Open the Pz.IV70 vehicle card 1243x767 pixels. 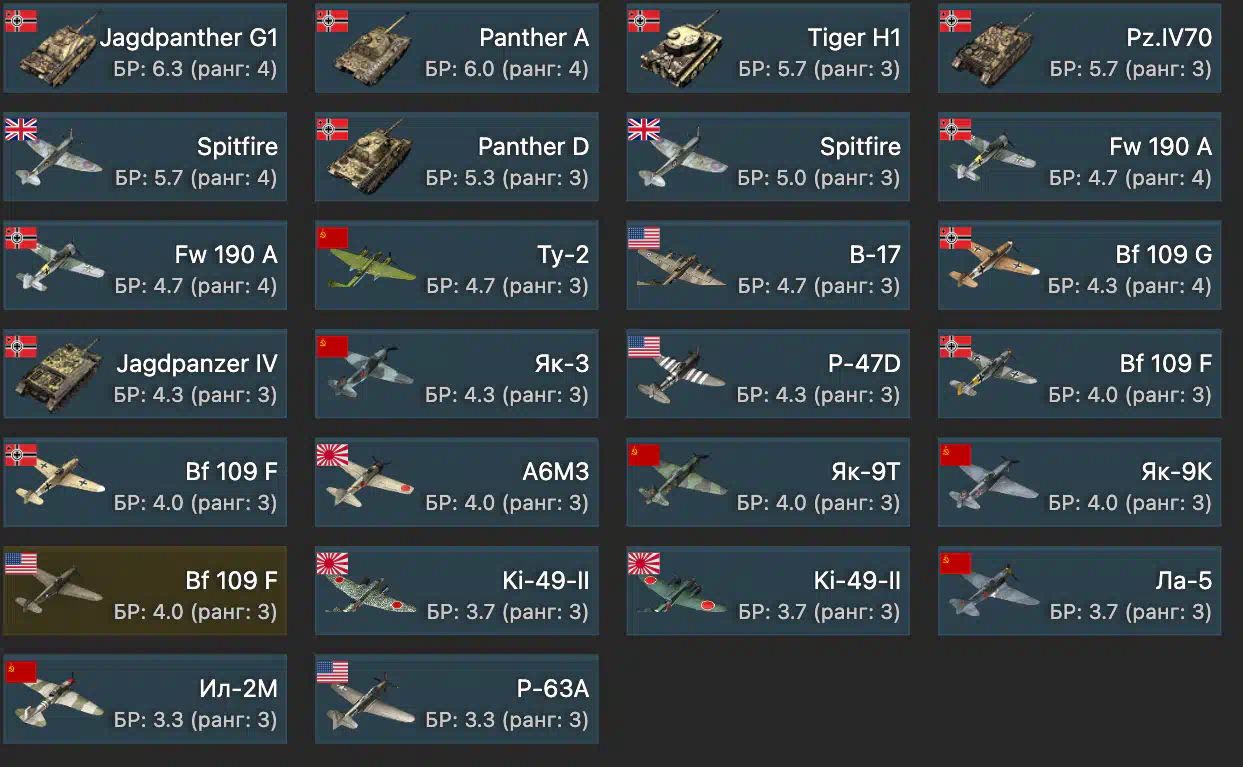tap(1080, 48)
